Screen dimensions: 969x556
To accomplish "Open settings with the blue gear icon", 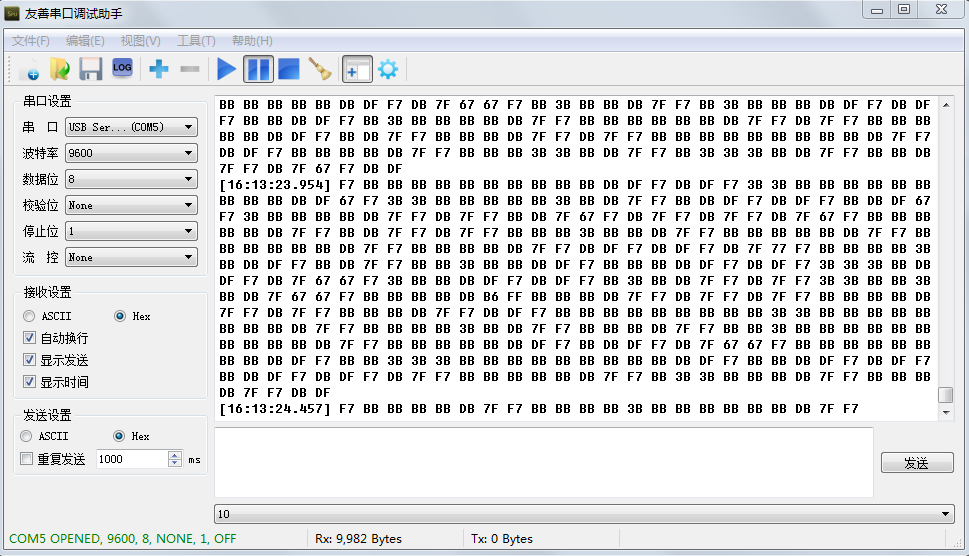I will click(388, 69).
